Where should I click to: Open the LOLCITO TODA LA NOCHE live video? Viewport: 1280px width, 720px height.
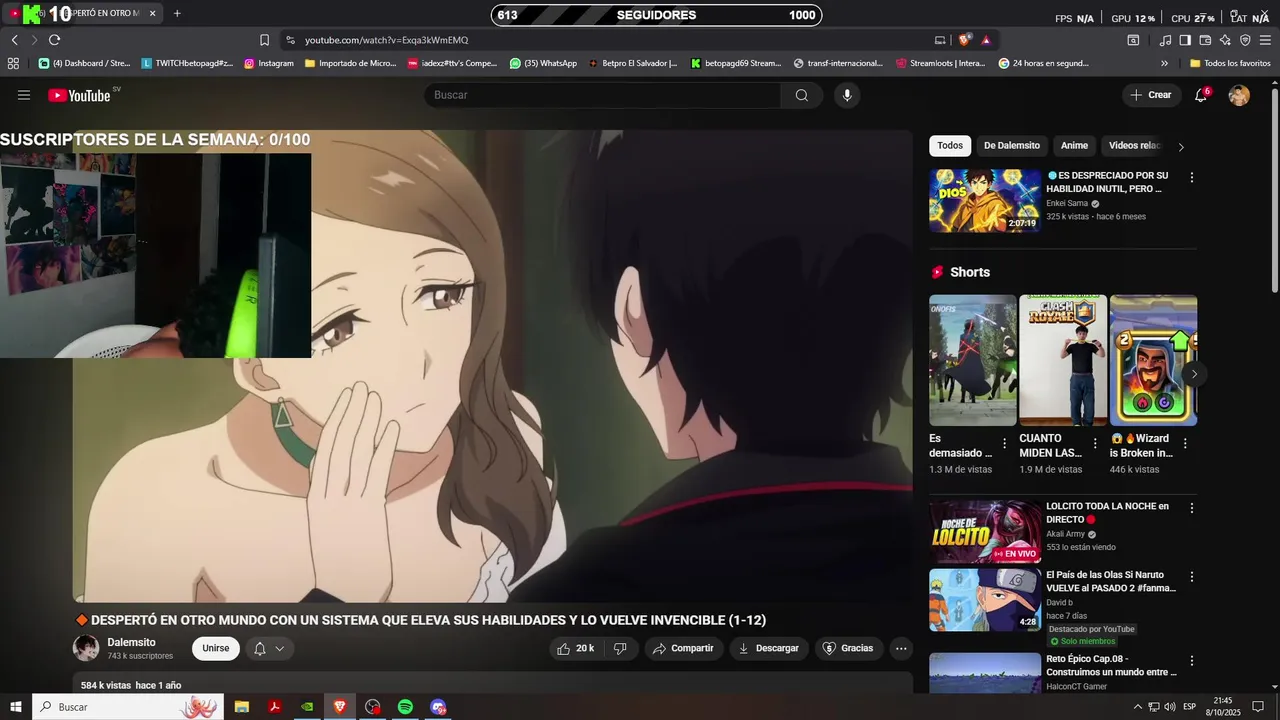[x=985, y=532]
